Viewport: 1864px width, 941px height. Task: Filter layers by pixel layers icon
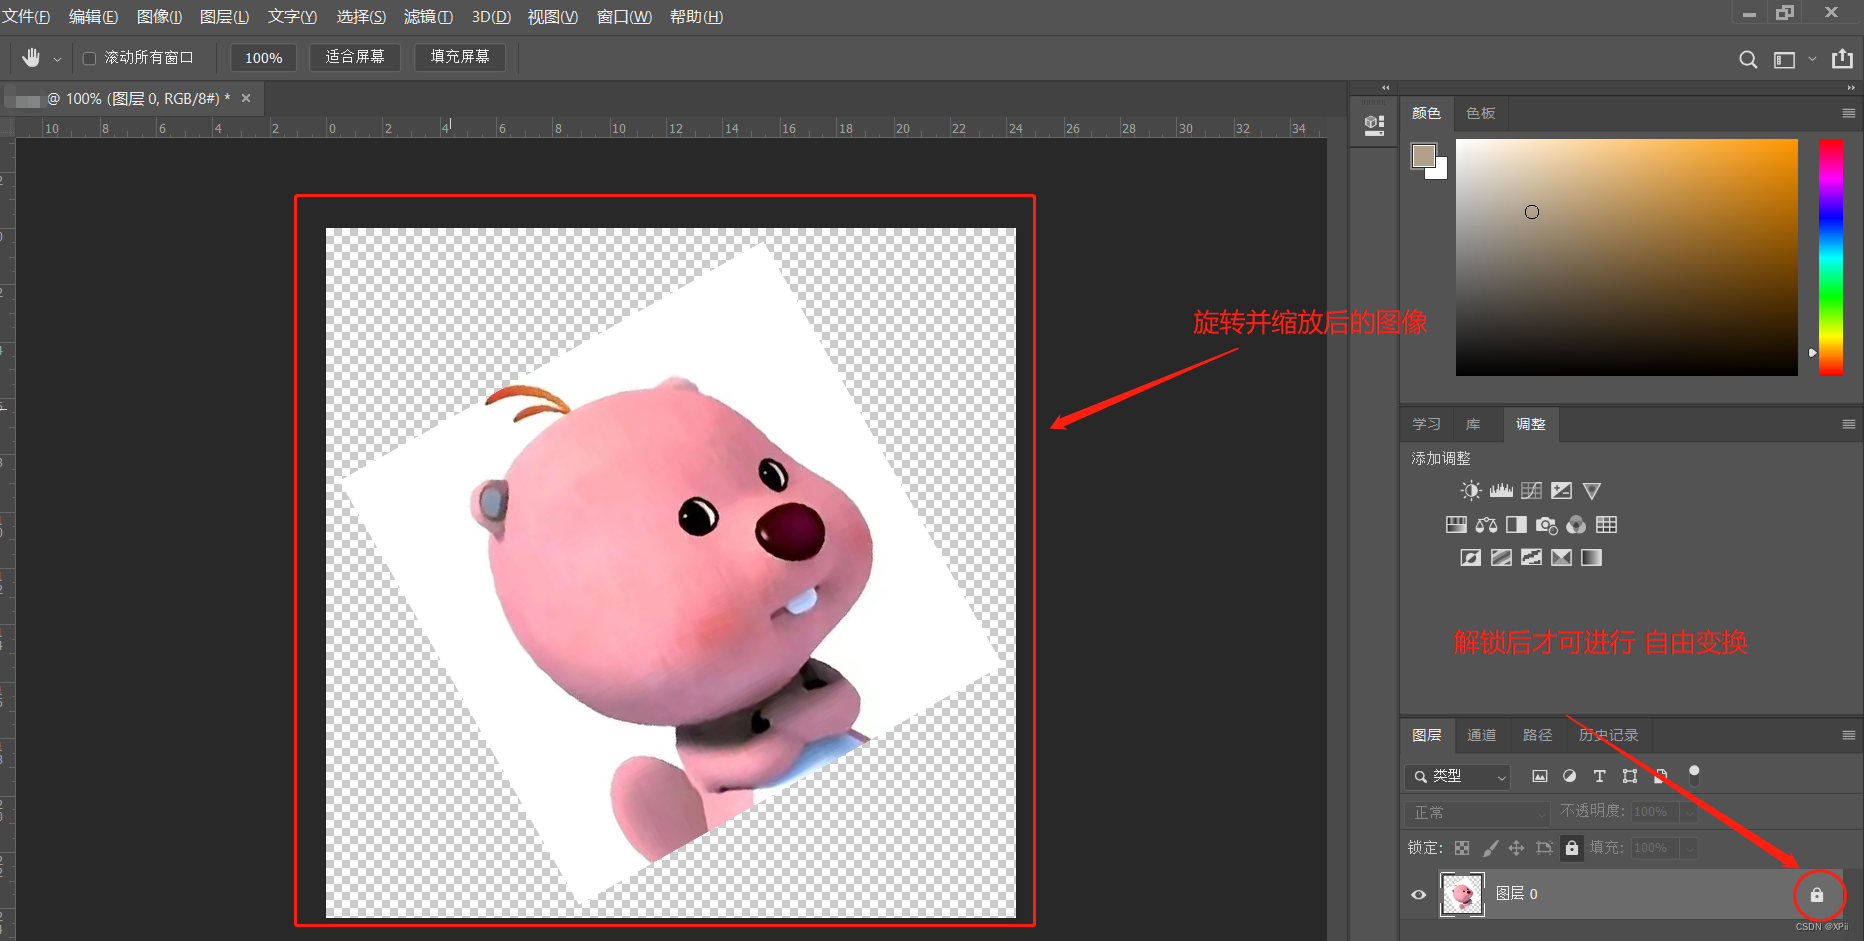click(x=1540, y=776)
